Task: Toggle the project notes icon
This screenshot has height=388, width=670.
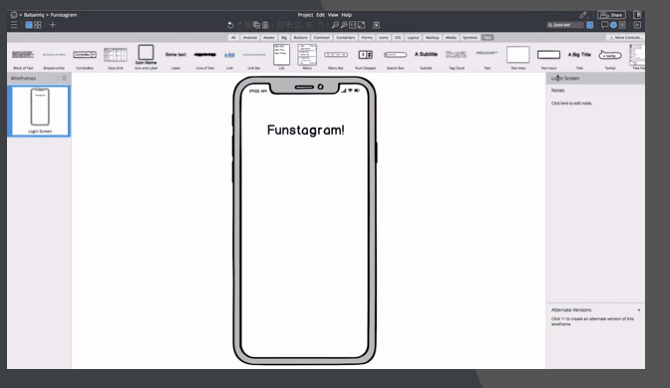Action: click(622, 25)
